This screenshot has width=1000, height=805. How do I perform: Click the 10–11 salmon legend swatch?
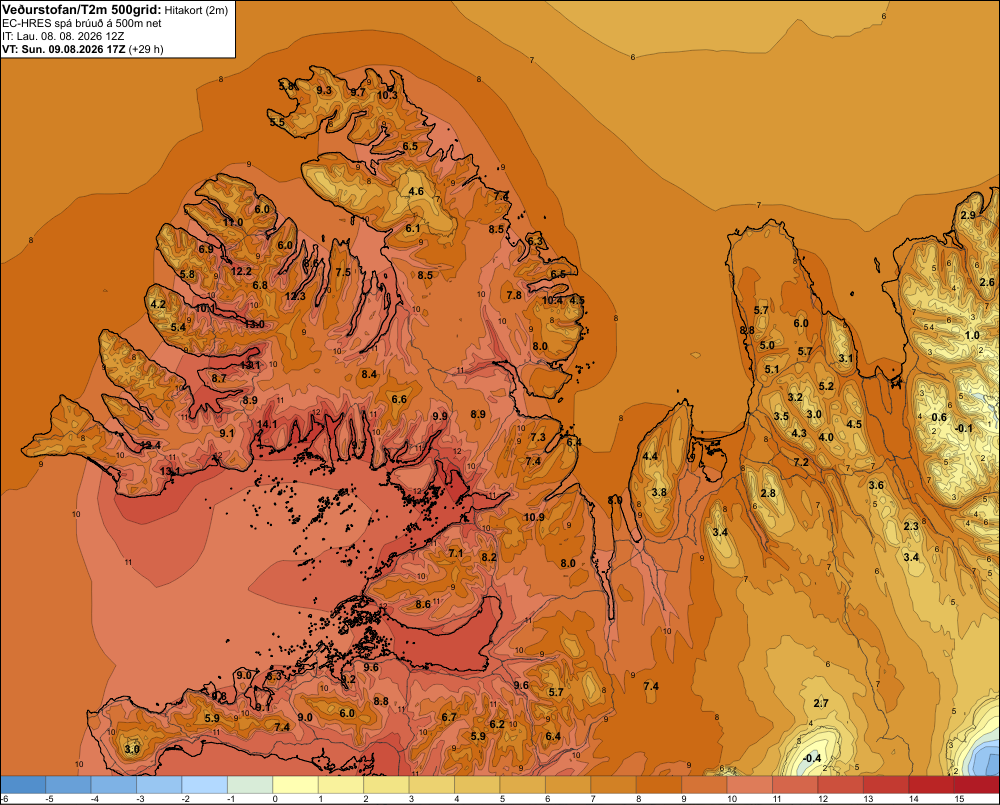[x=749, y=784]
